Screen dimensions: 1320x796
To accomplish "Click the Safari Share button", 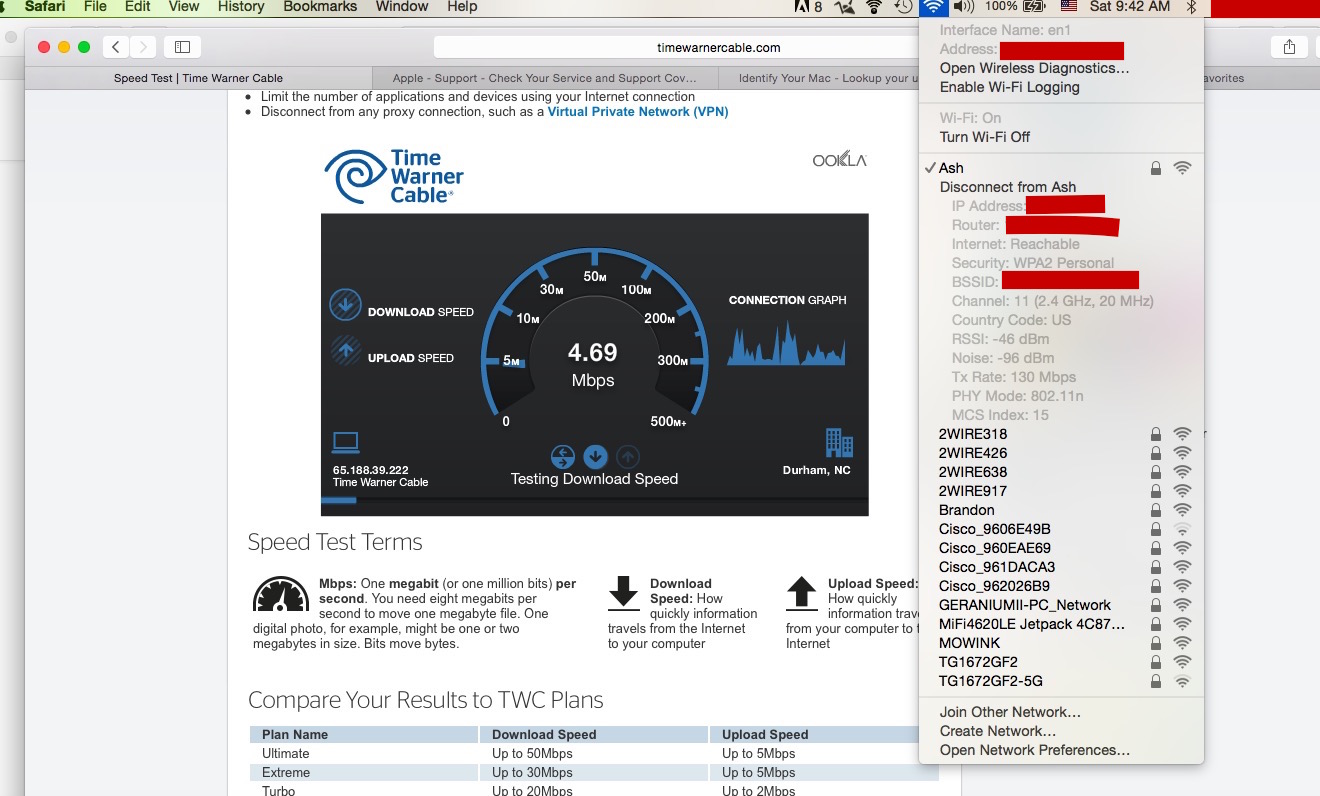I will pyautogui.click(x=1289, y=47).
